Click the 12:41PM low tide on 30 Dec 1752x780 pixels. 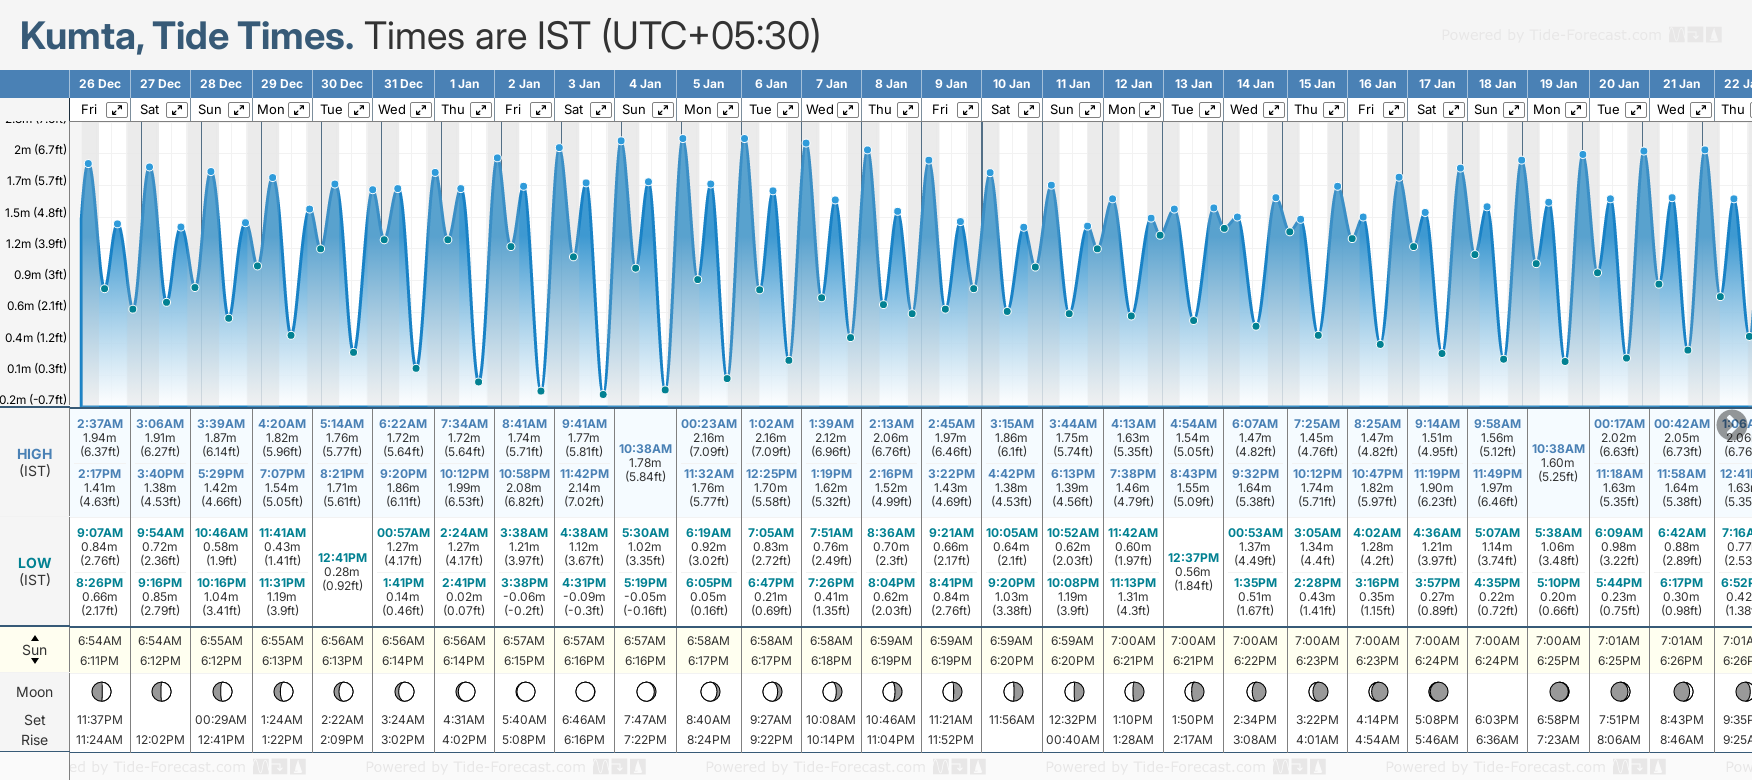[342, 558]
